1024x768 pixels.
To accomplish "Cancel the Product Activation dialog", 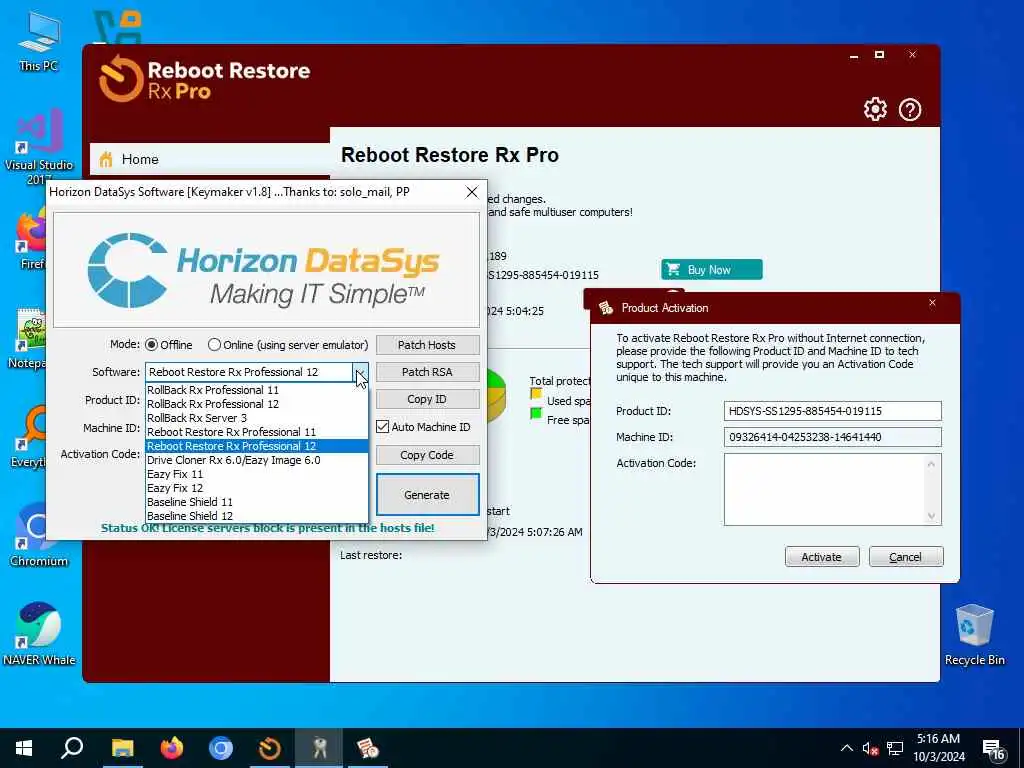I will tap(906, 557).
